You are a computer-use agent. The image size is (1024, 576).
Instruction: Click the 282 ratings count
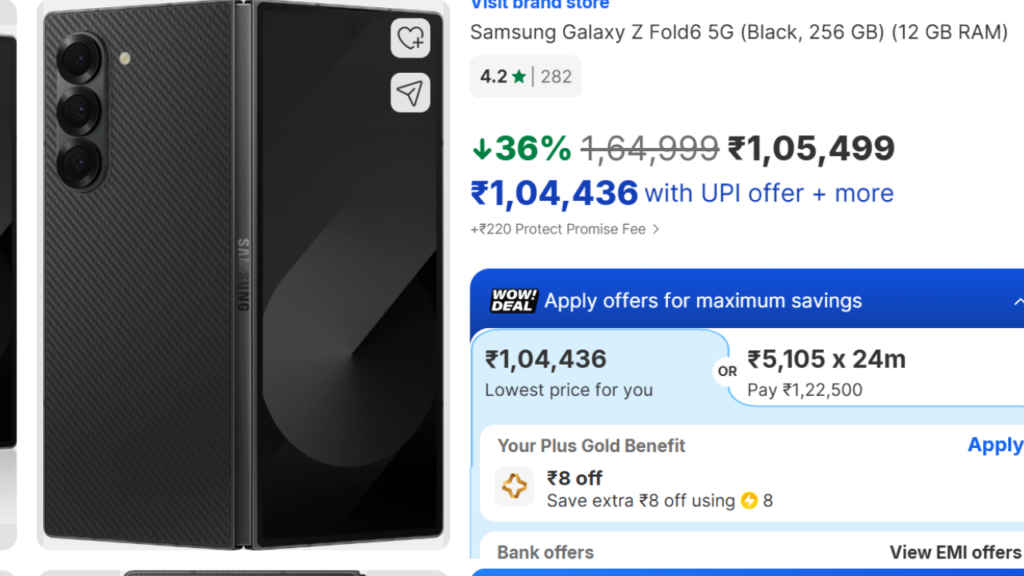555,76
